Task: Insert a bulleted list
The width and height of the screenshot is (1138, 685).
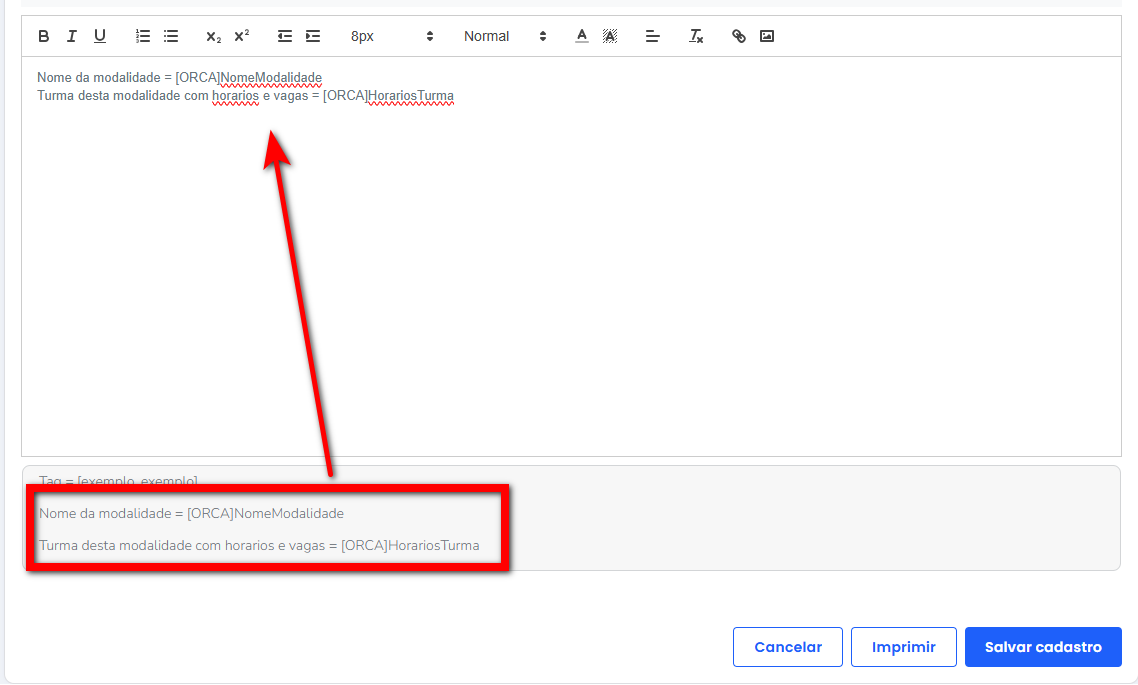Action: coord(171,36)
